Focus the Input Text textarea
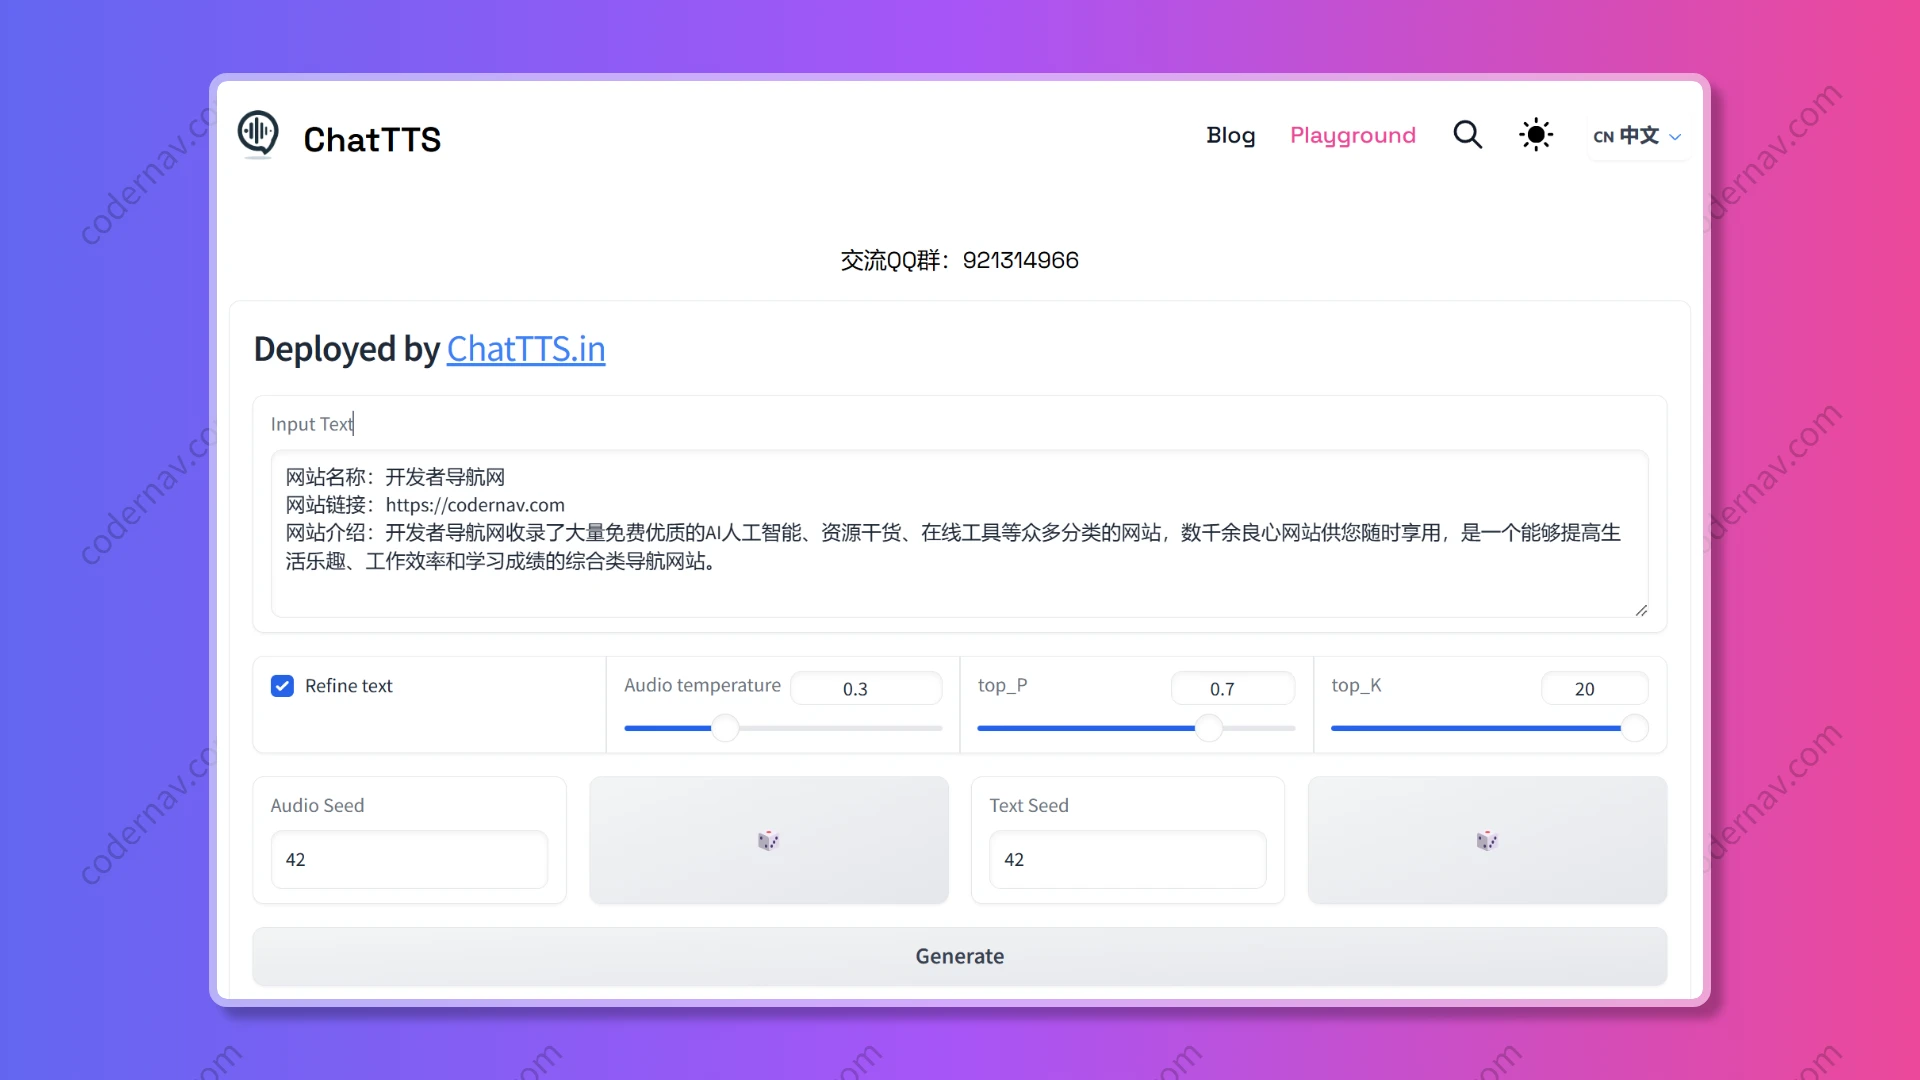 (x=958, y=532)
